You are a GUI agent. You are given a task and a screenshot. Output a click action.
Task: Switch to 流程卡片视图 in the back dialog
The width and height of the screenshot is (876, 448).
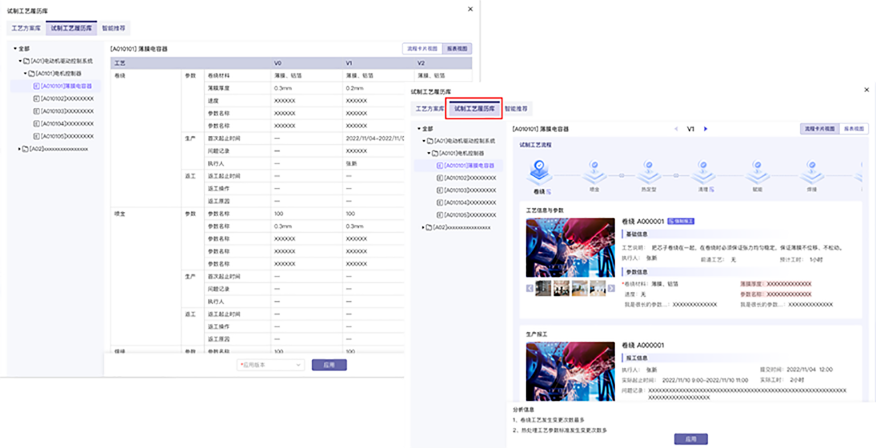click(x=421, y=48)
